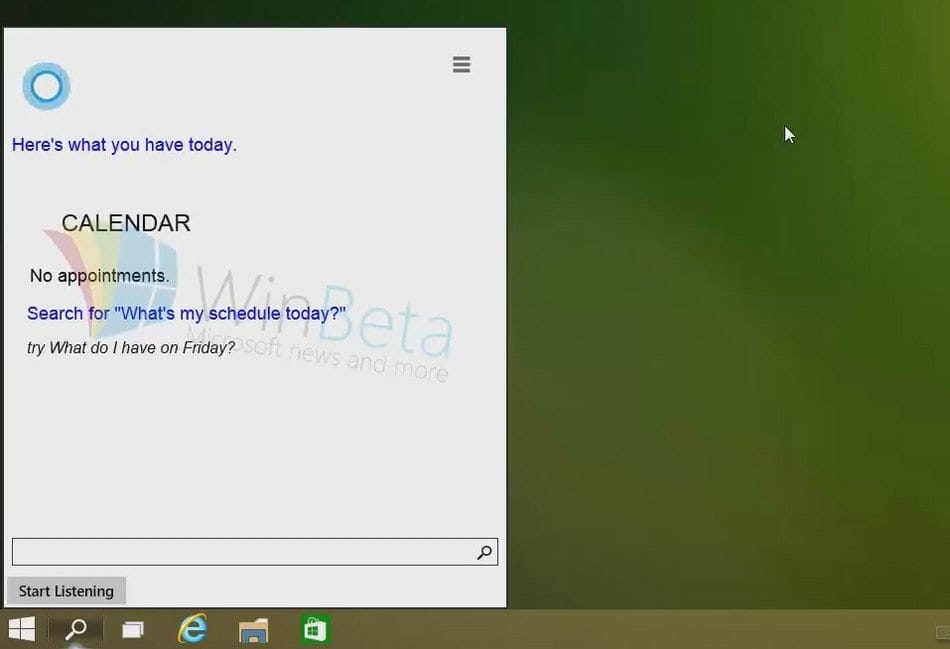Click the "try What do I have on Friday?" hint
This screenshot has width=950, height=649.
[131, 348]
